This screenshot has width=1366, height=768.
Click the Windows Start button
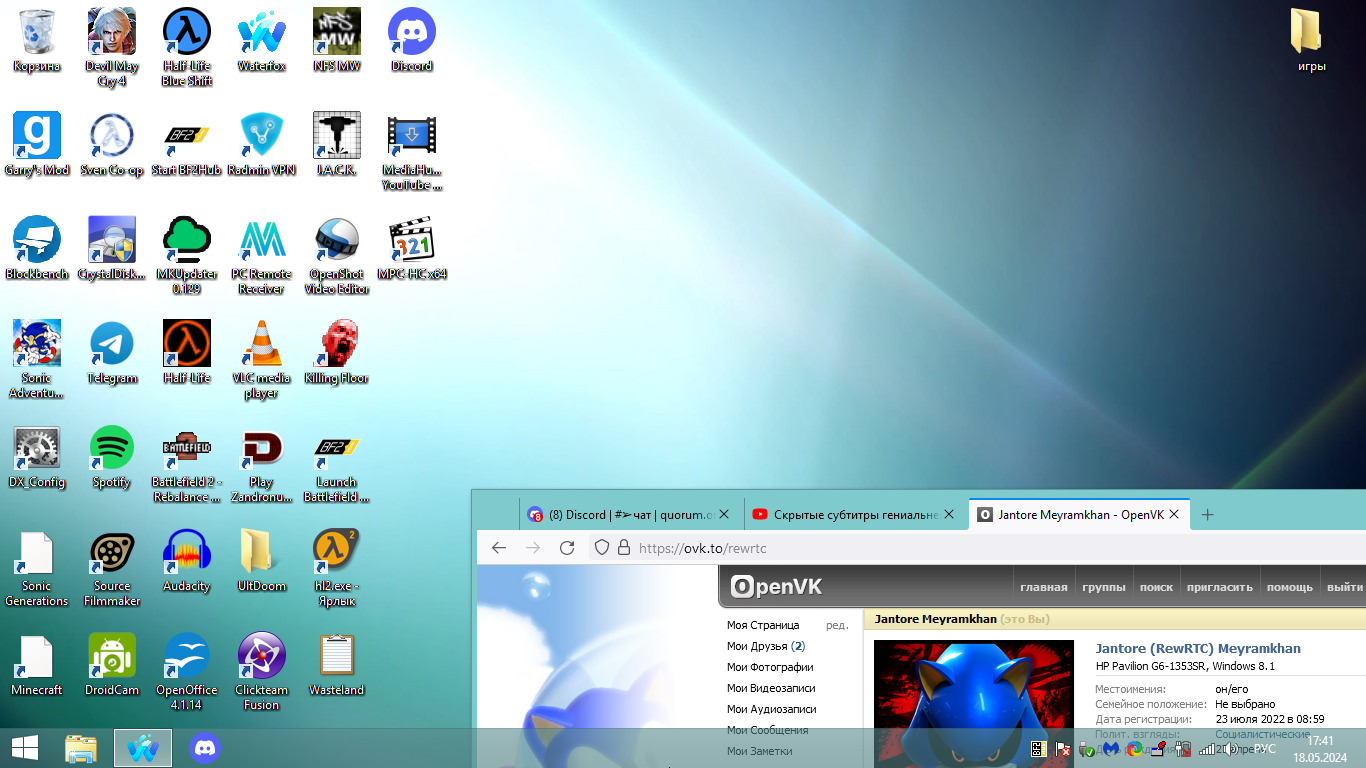point(25,748)
